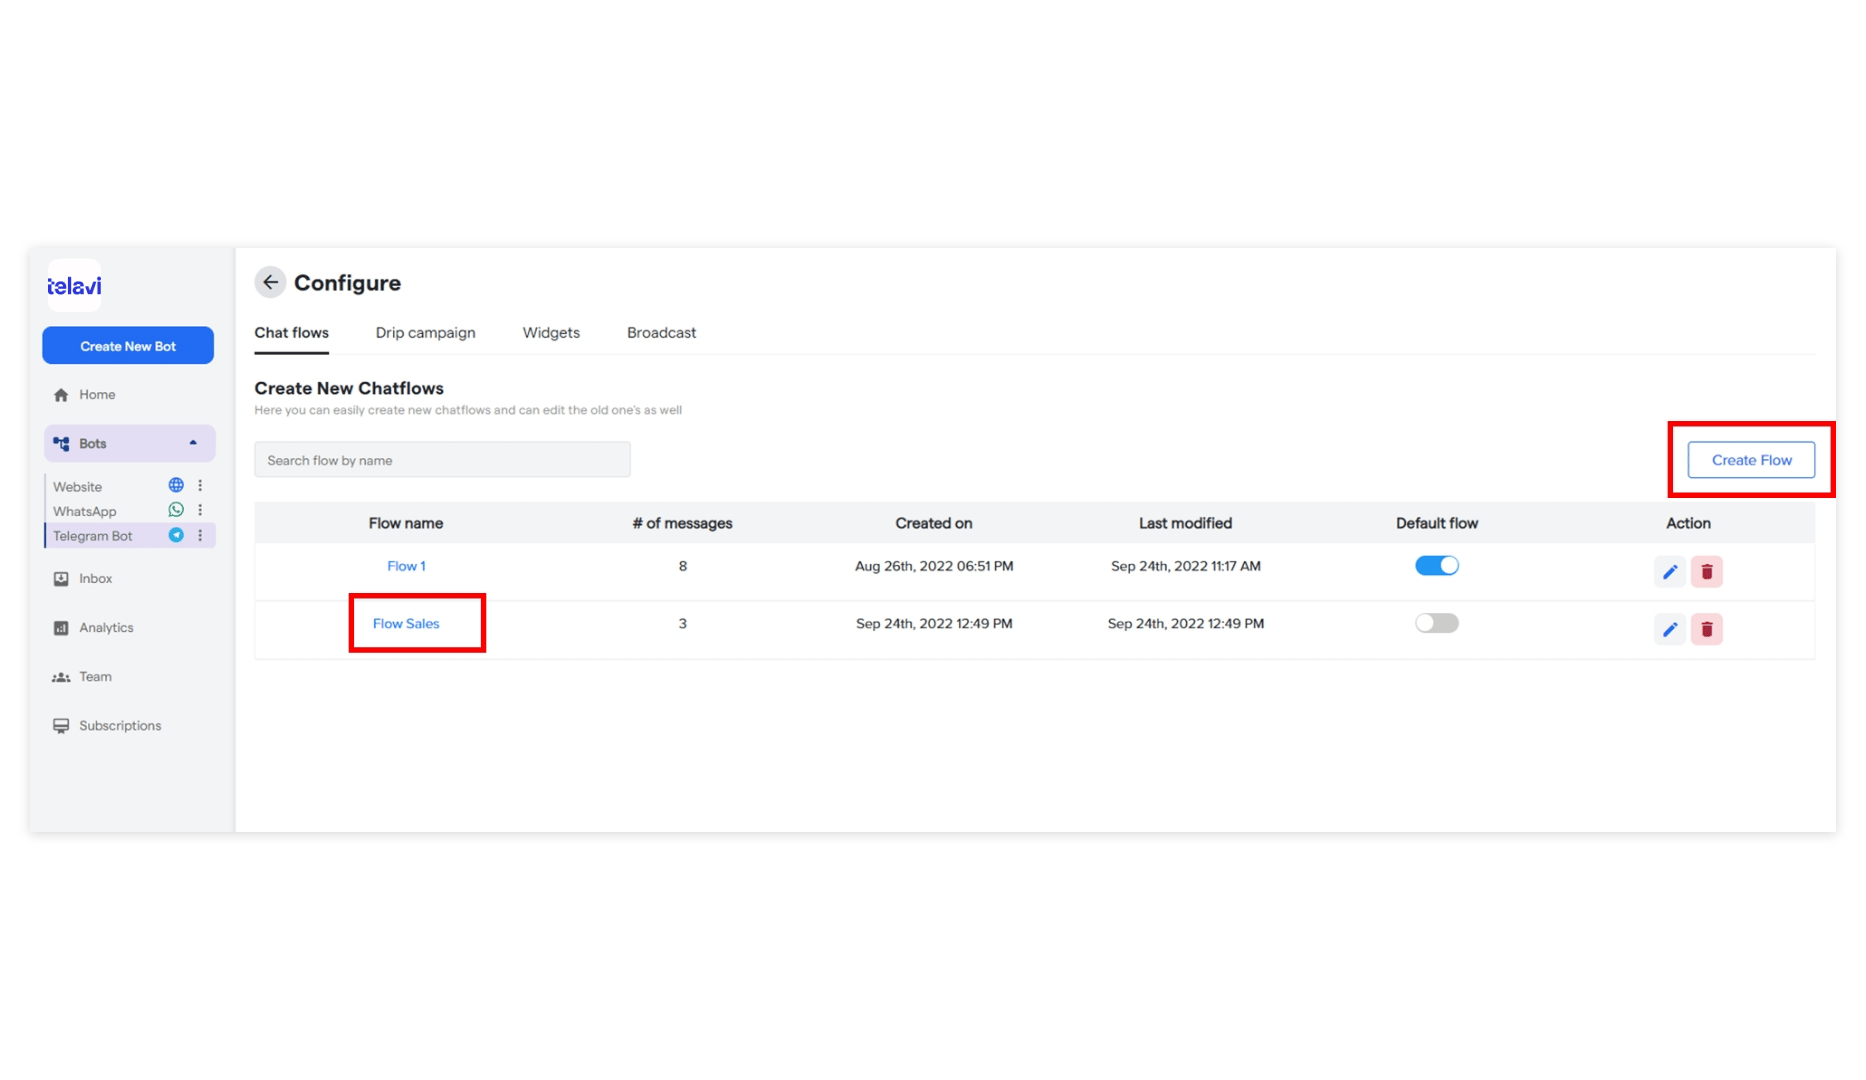The image size is (1866, 1080).
Task: Open the Broadcast tab
Action: point(661,333)
